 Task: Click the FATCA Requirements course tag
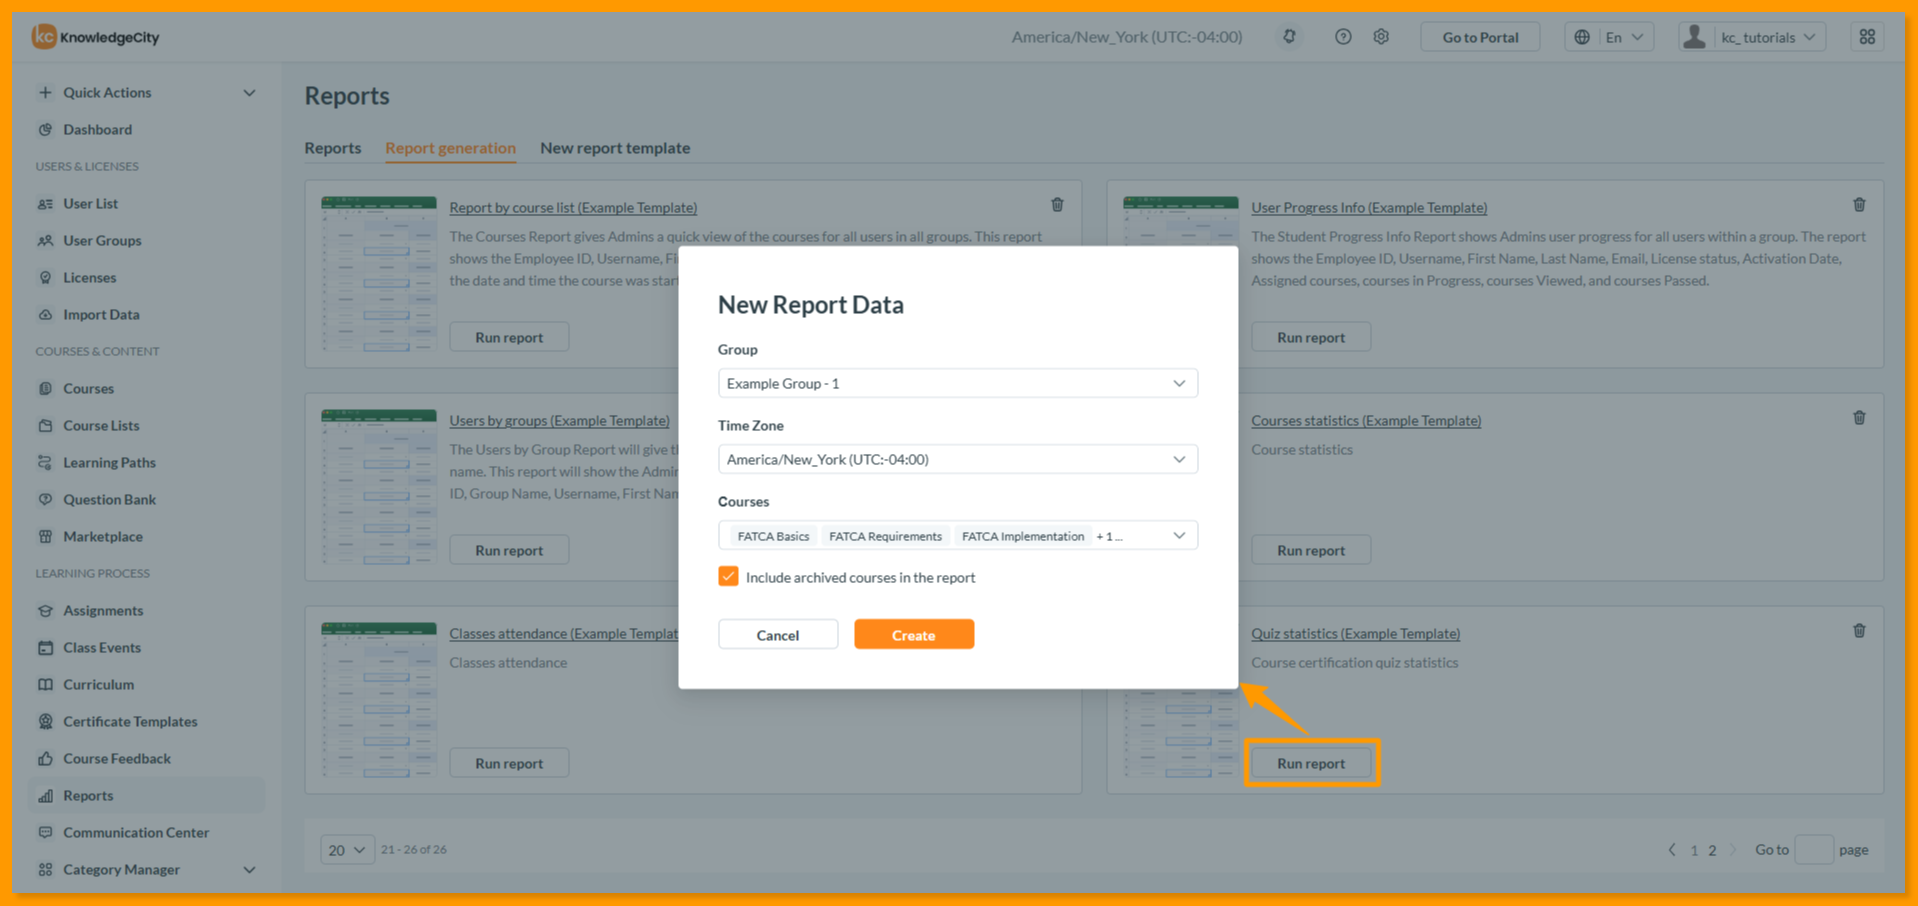[885, 536]
